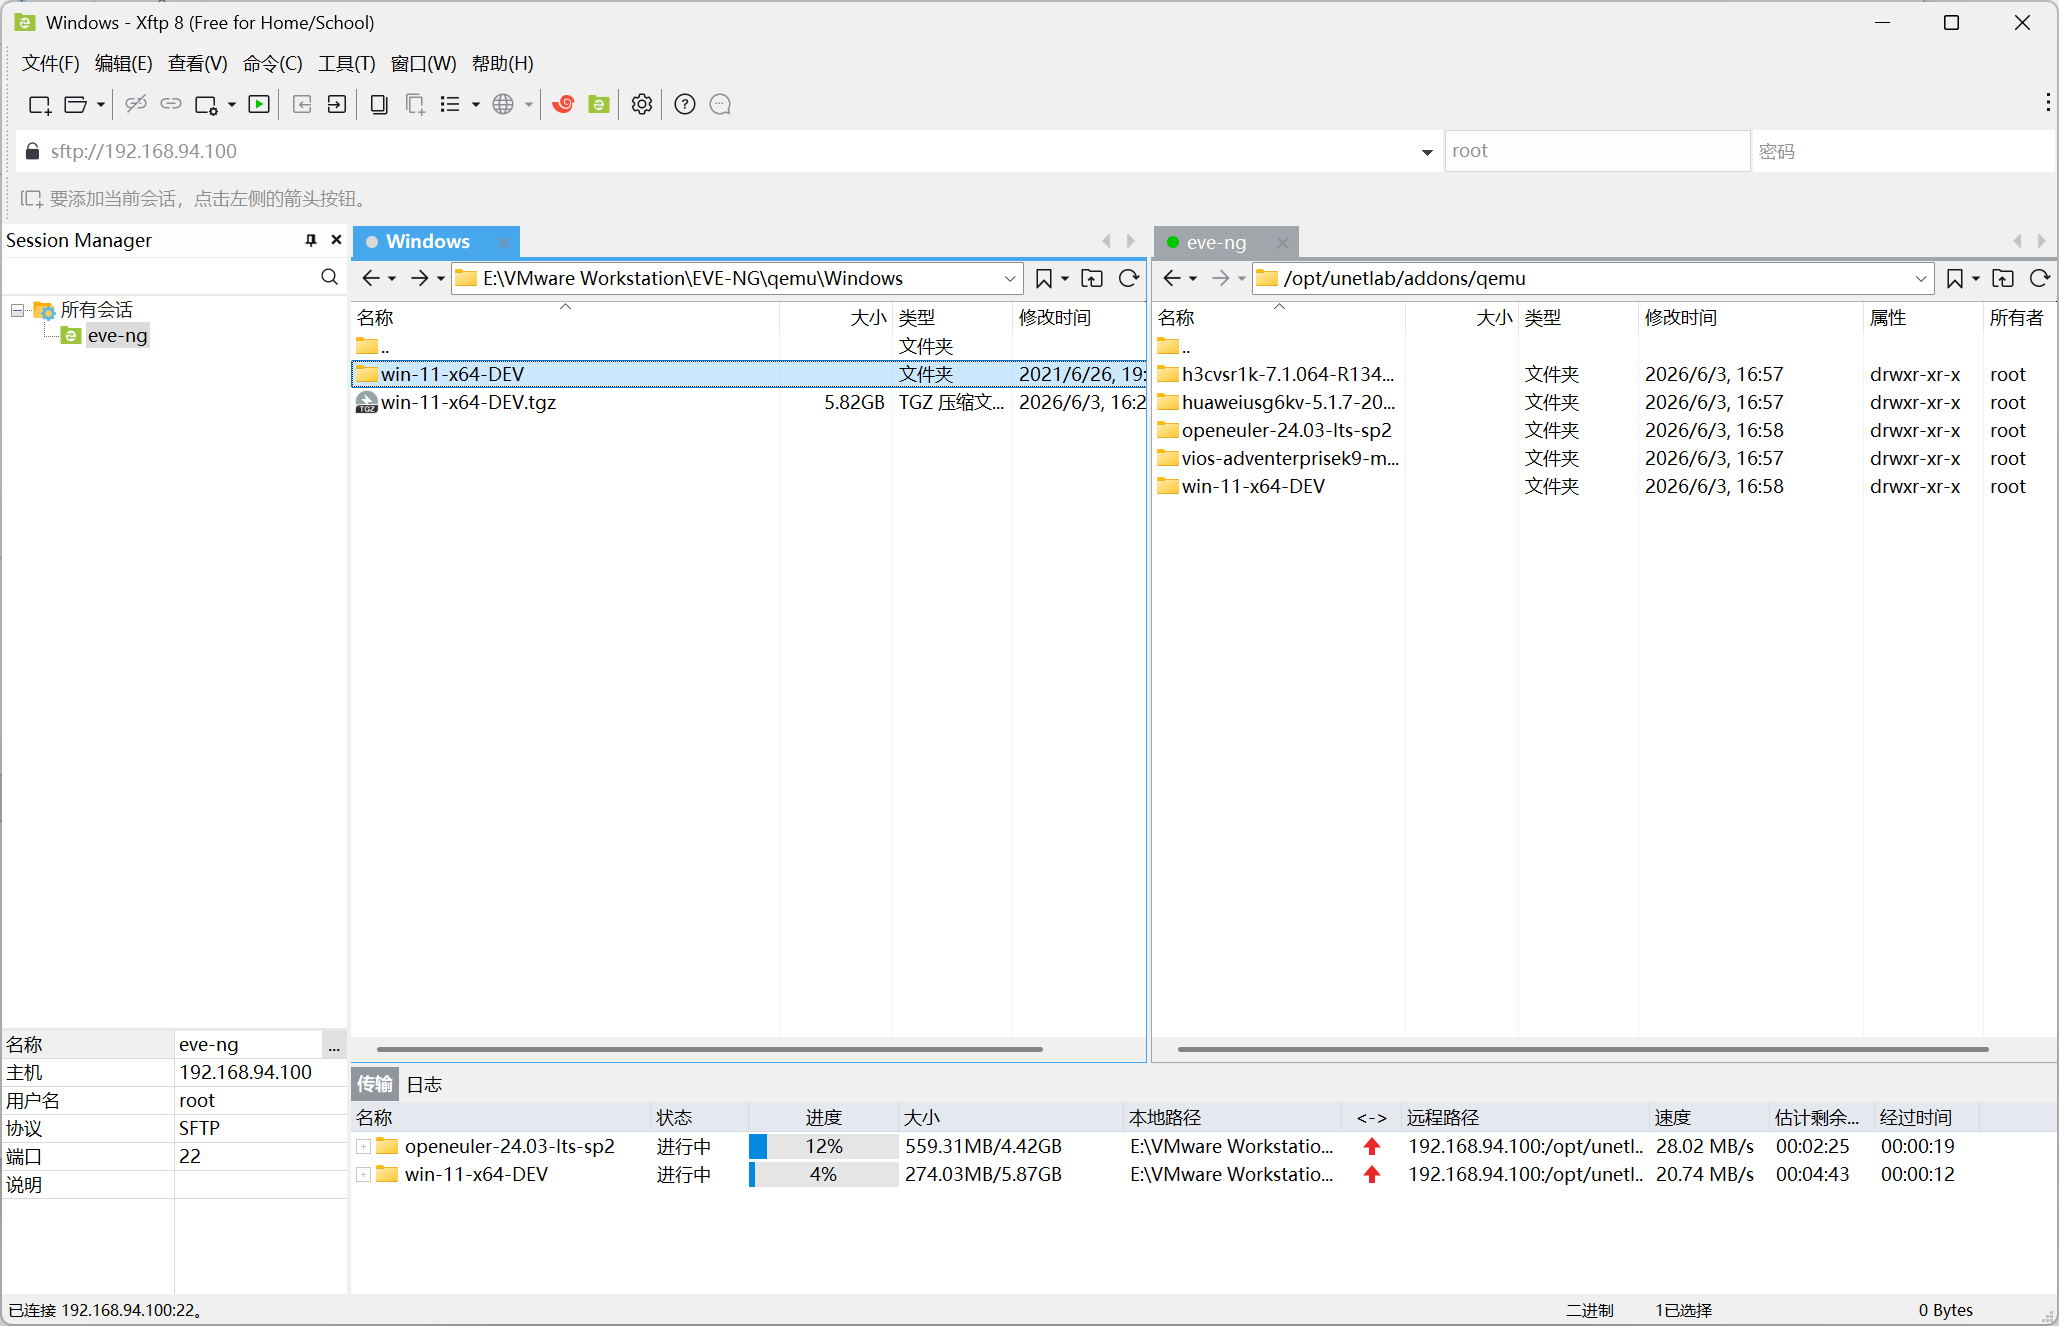Viewport: 2059px width, 1326px height.
Task: Expand the openeuler-24.03-lts-sp2 transfer row
Action: pos(364,1146)
